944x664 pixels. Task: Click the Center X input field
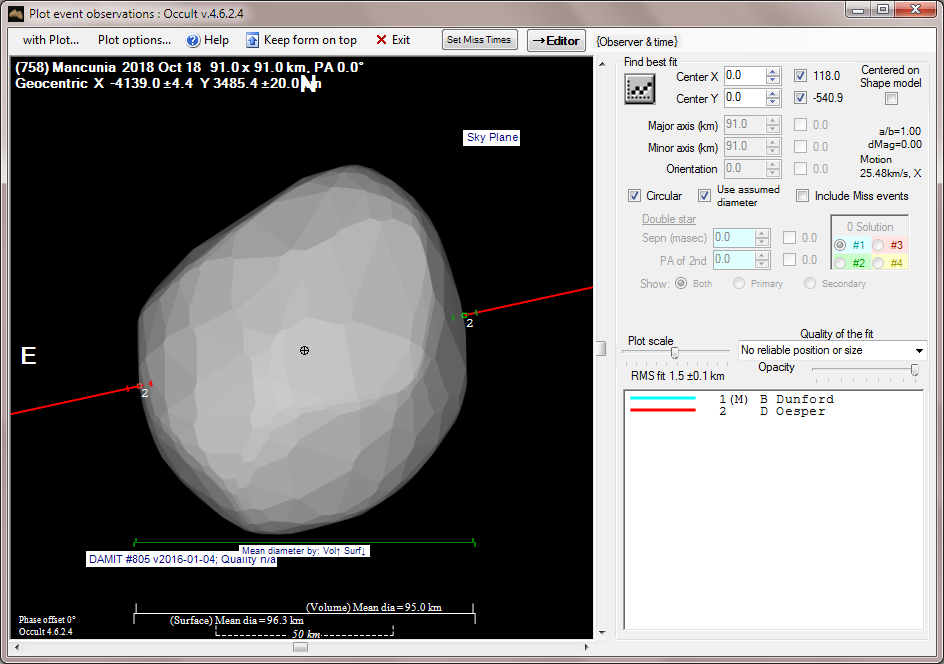(744, 76)
